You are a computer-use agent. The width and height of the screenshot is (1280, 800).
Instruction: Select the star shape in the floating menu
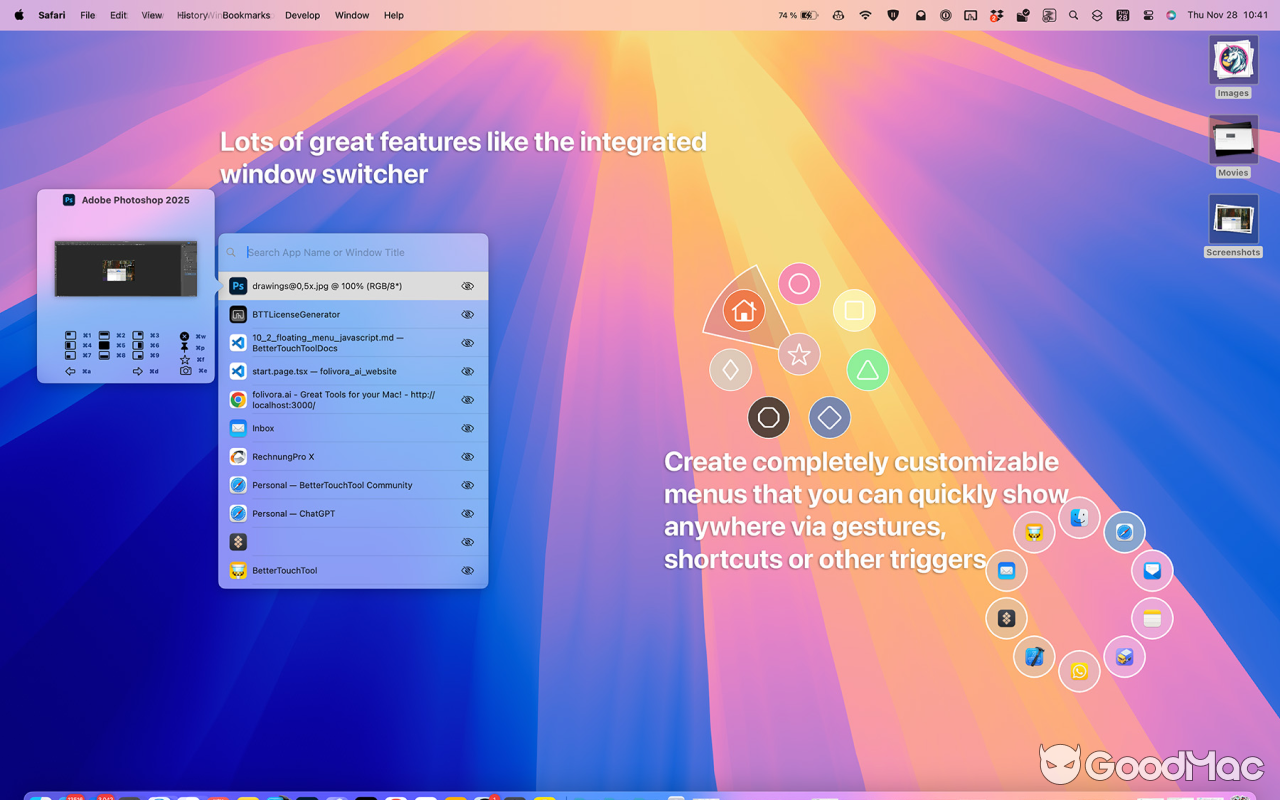(799, 354)
